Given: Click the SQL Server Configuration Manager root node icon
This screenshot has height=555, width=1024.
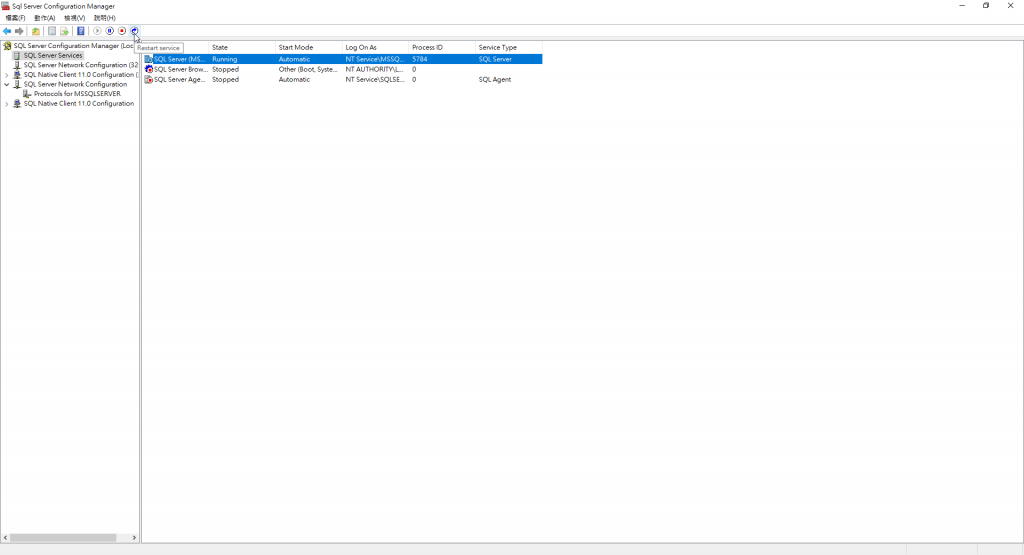Looking at the screenshot, I should [7, 46].
